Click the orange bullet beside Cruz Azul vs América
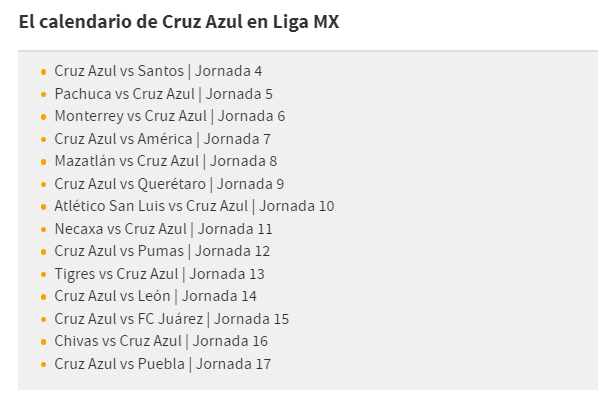The height and width of the screenshot is (403, 615). click(43, 139)
